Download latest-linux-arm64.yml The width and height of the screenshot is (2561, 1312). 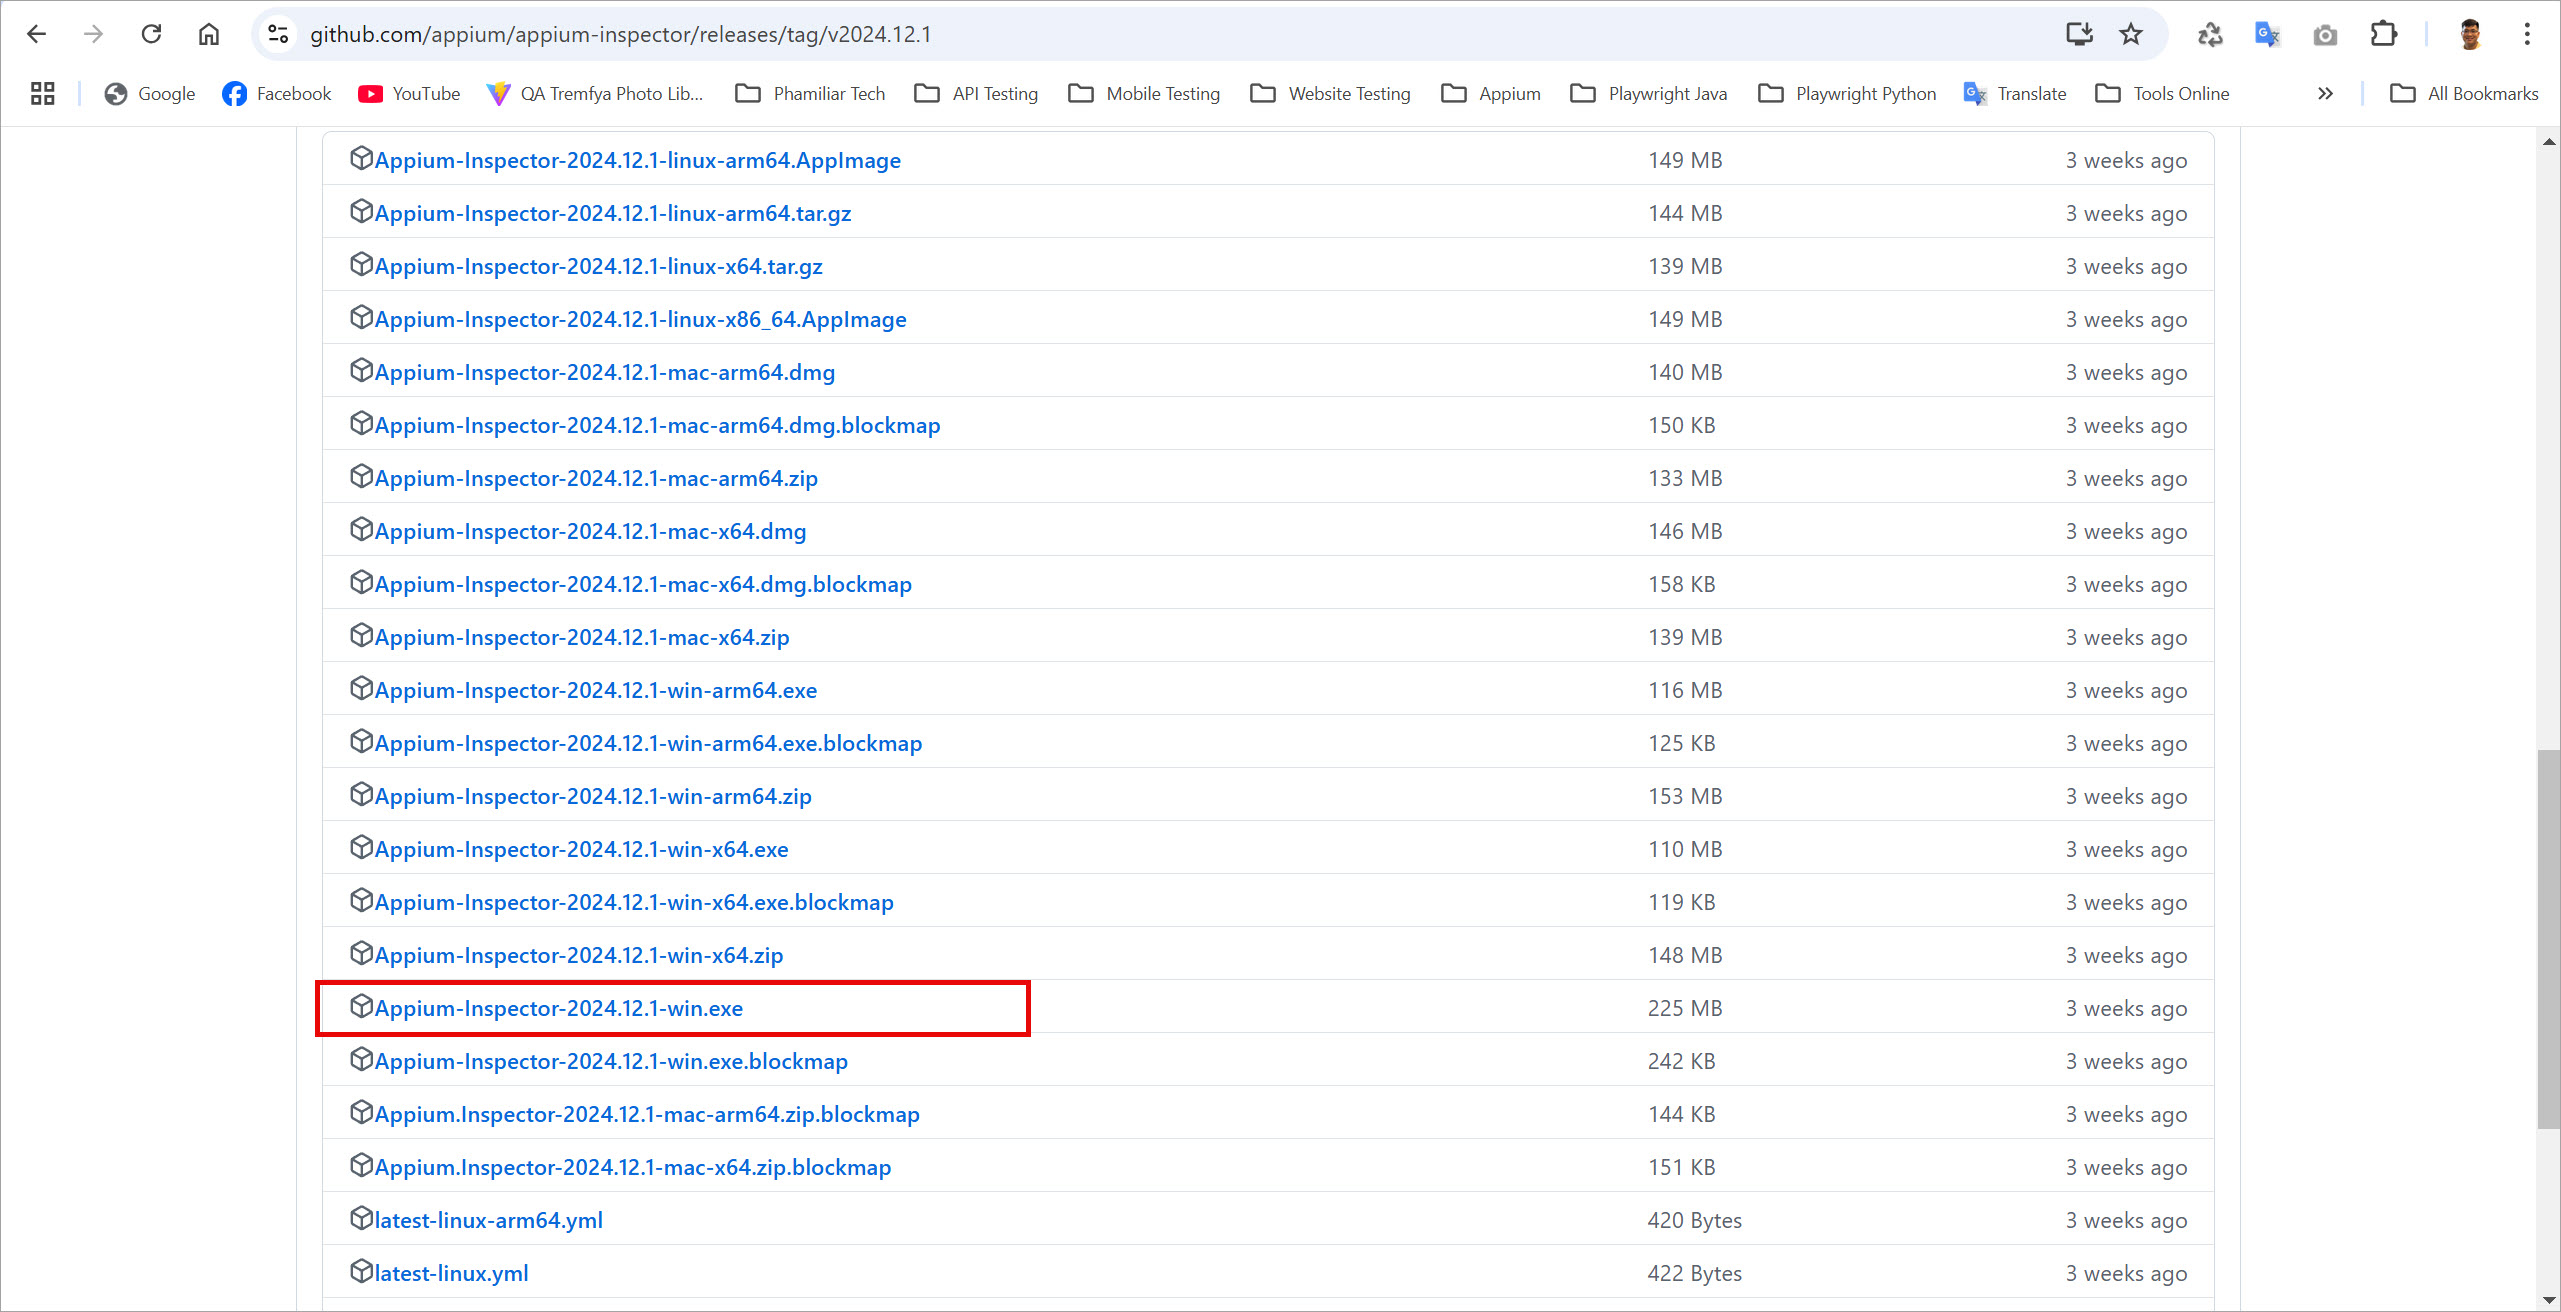pos(488,1220)
